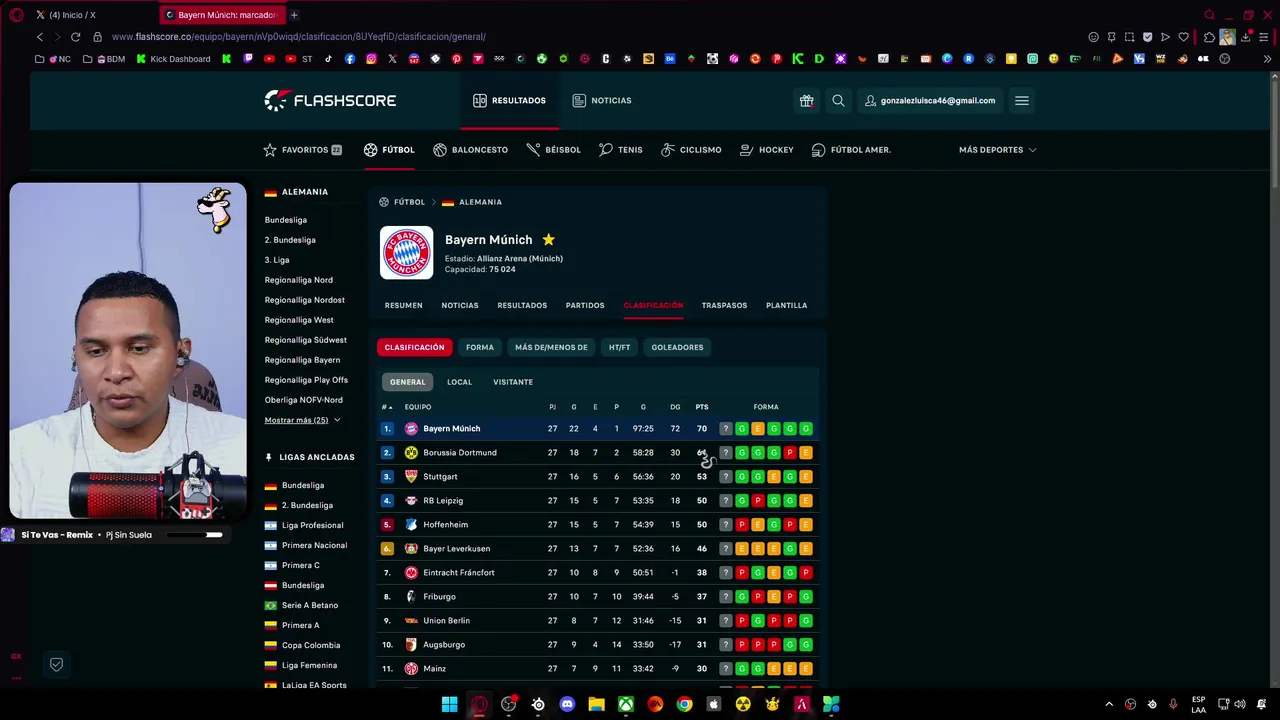Image resolution: width=1280 pixels, height=720 pixels.
Task: Open Discord from the taskbar
Action: [x=567, y=704]
